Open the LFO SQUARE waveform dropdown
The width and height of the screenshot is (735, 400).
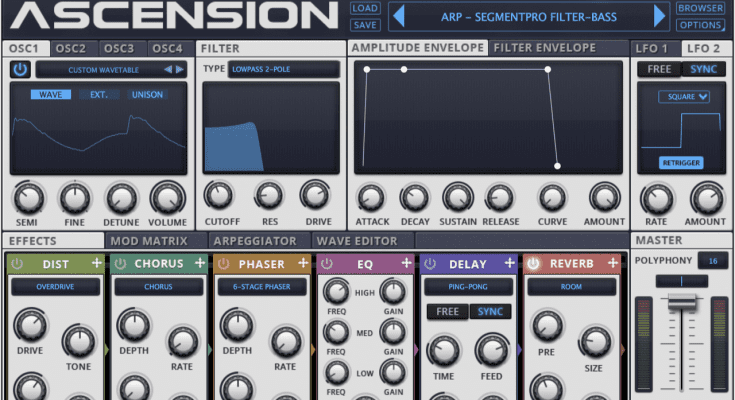684,97
